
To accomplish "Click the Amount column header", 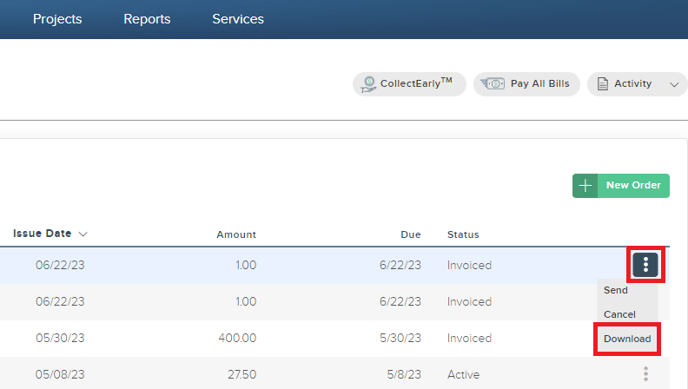I will 236,235.
